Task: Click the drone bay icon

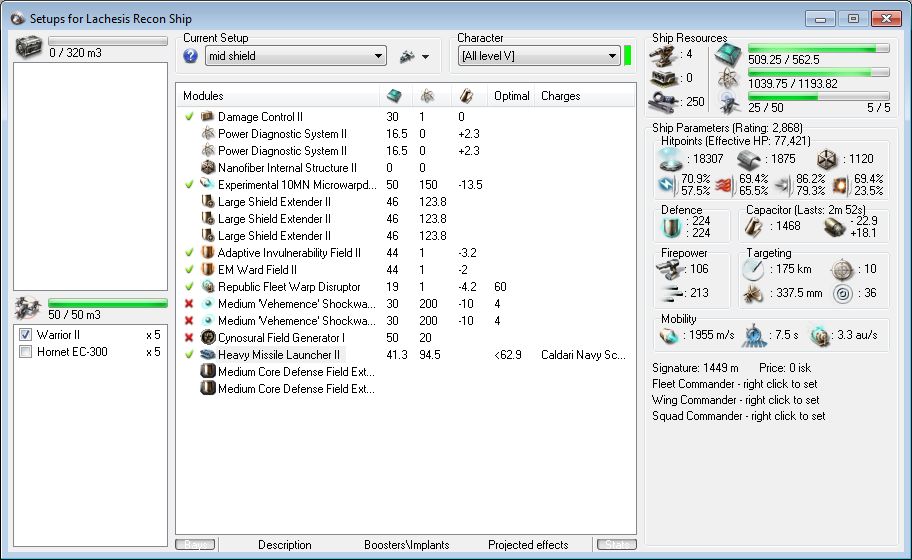Action: click(x=27, y=308)
